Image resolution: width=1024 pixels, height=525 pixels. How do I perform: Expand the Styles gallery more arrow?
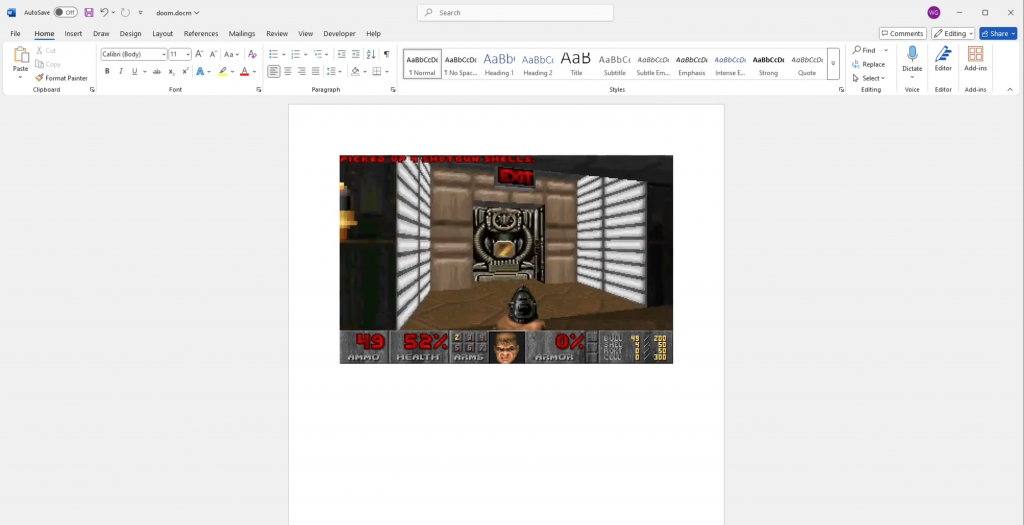point(833,63)
